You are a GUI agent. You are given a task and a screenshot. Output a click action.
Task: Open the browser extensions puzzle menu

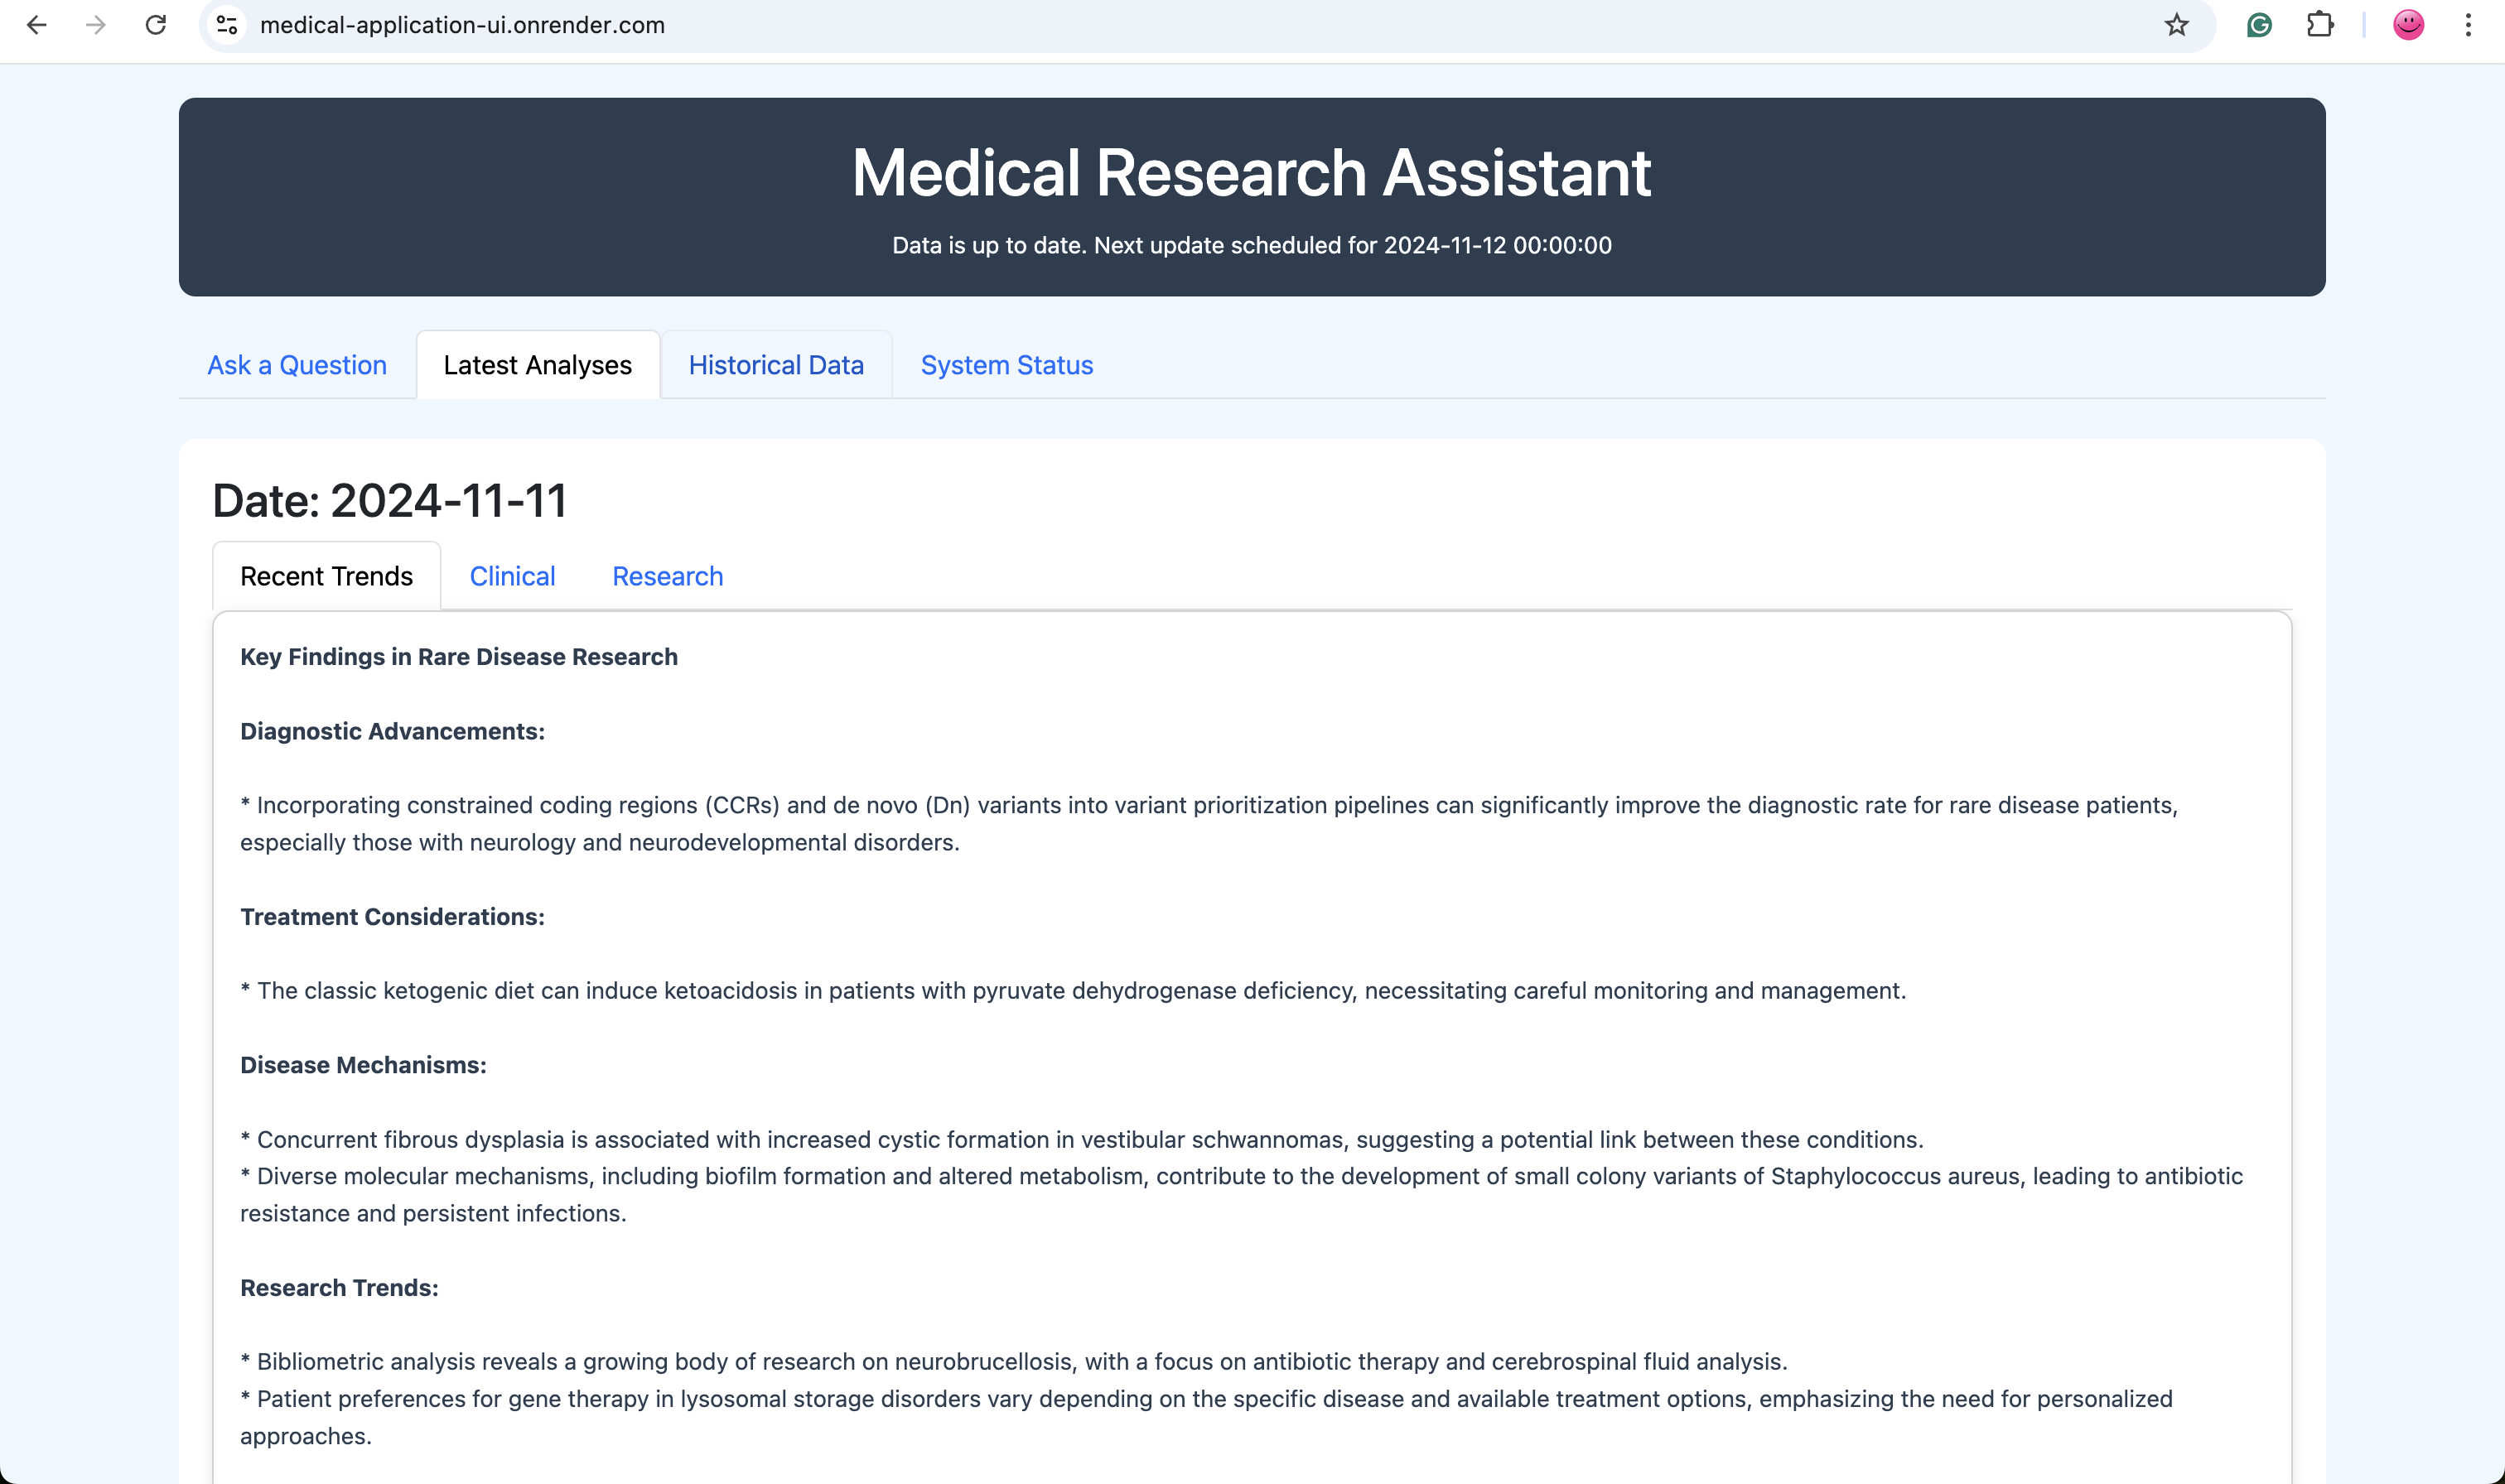coord(2320,25)
